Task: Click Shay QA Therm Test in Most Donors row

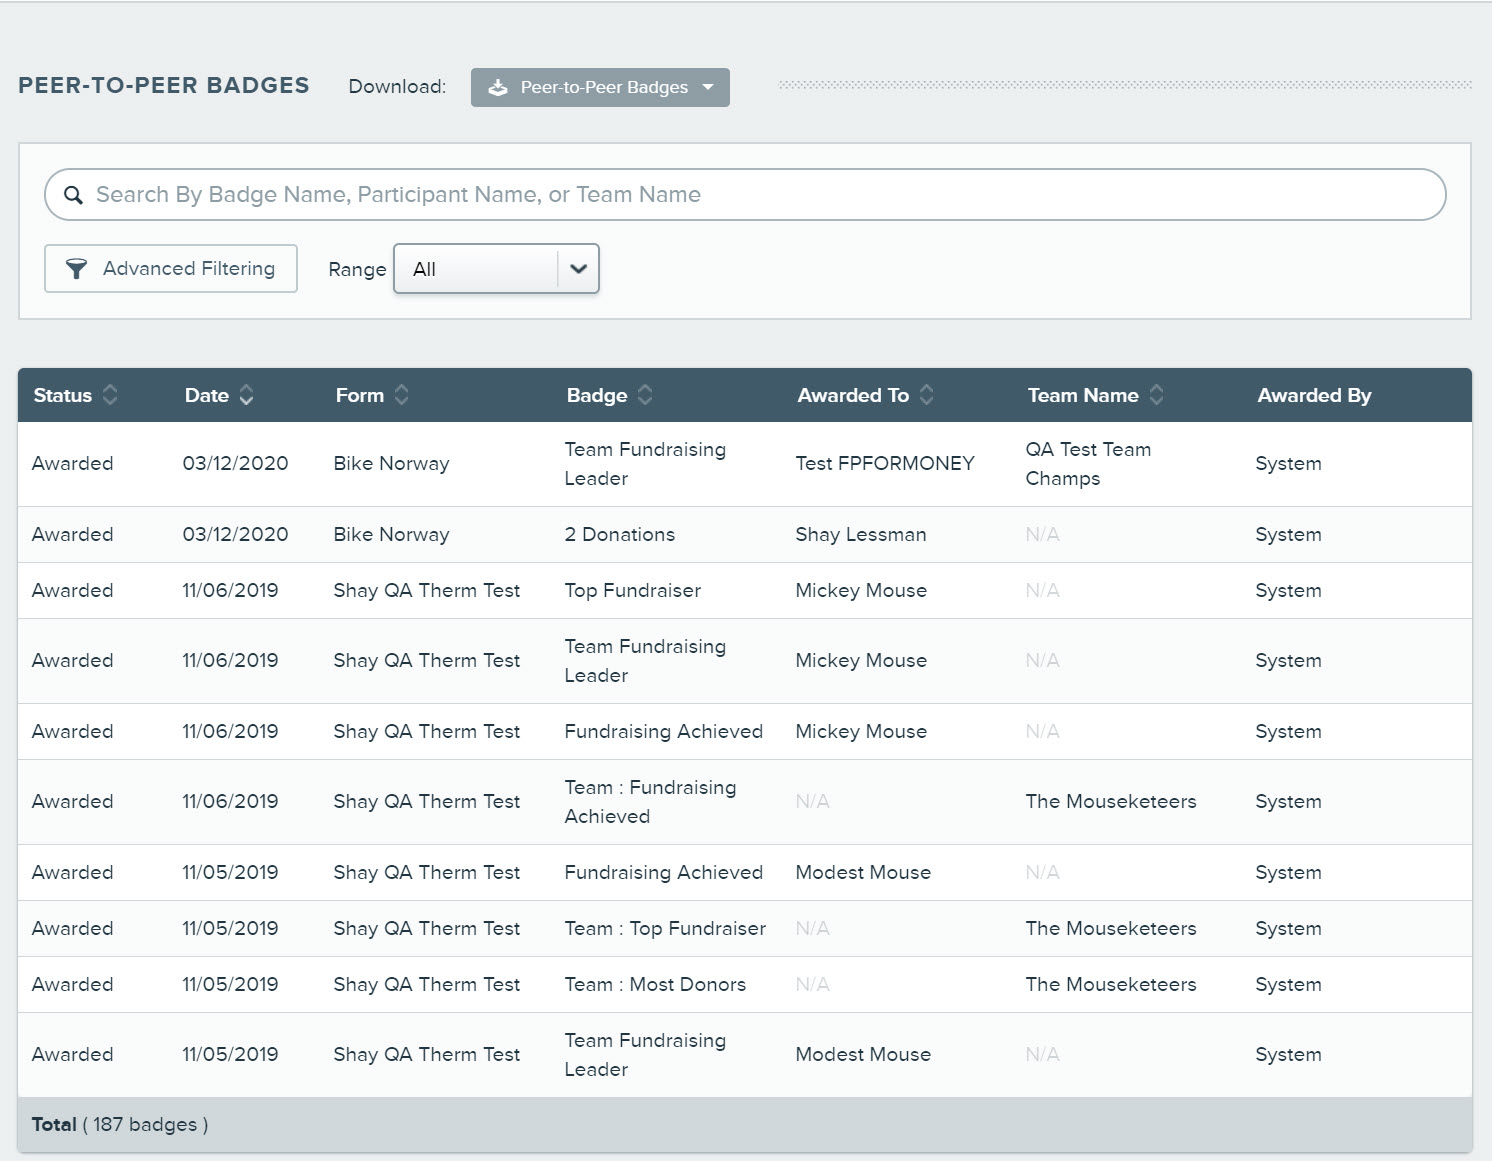Action: coord(426,985)
